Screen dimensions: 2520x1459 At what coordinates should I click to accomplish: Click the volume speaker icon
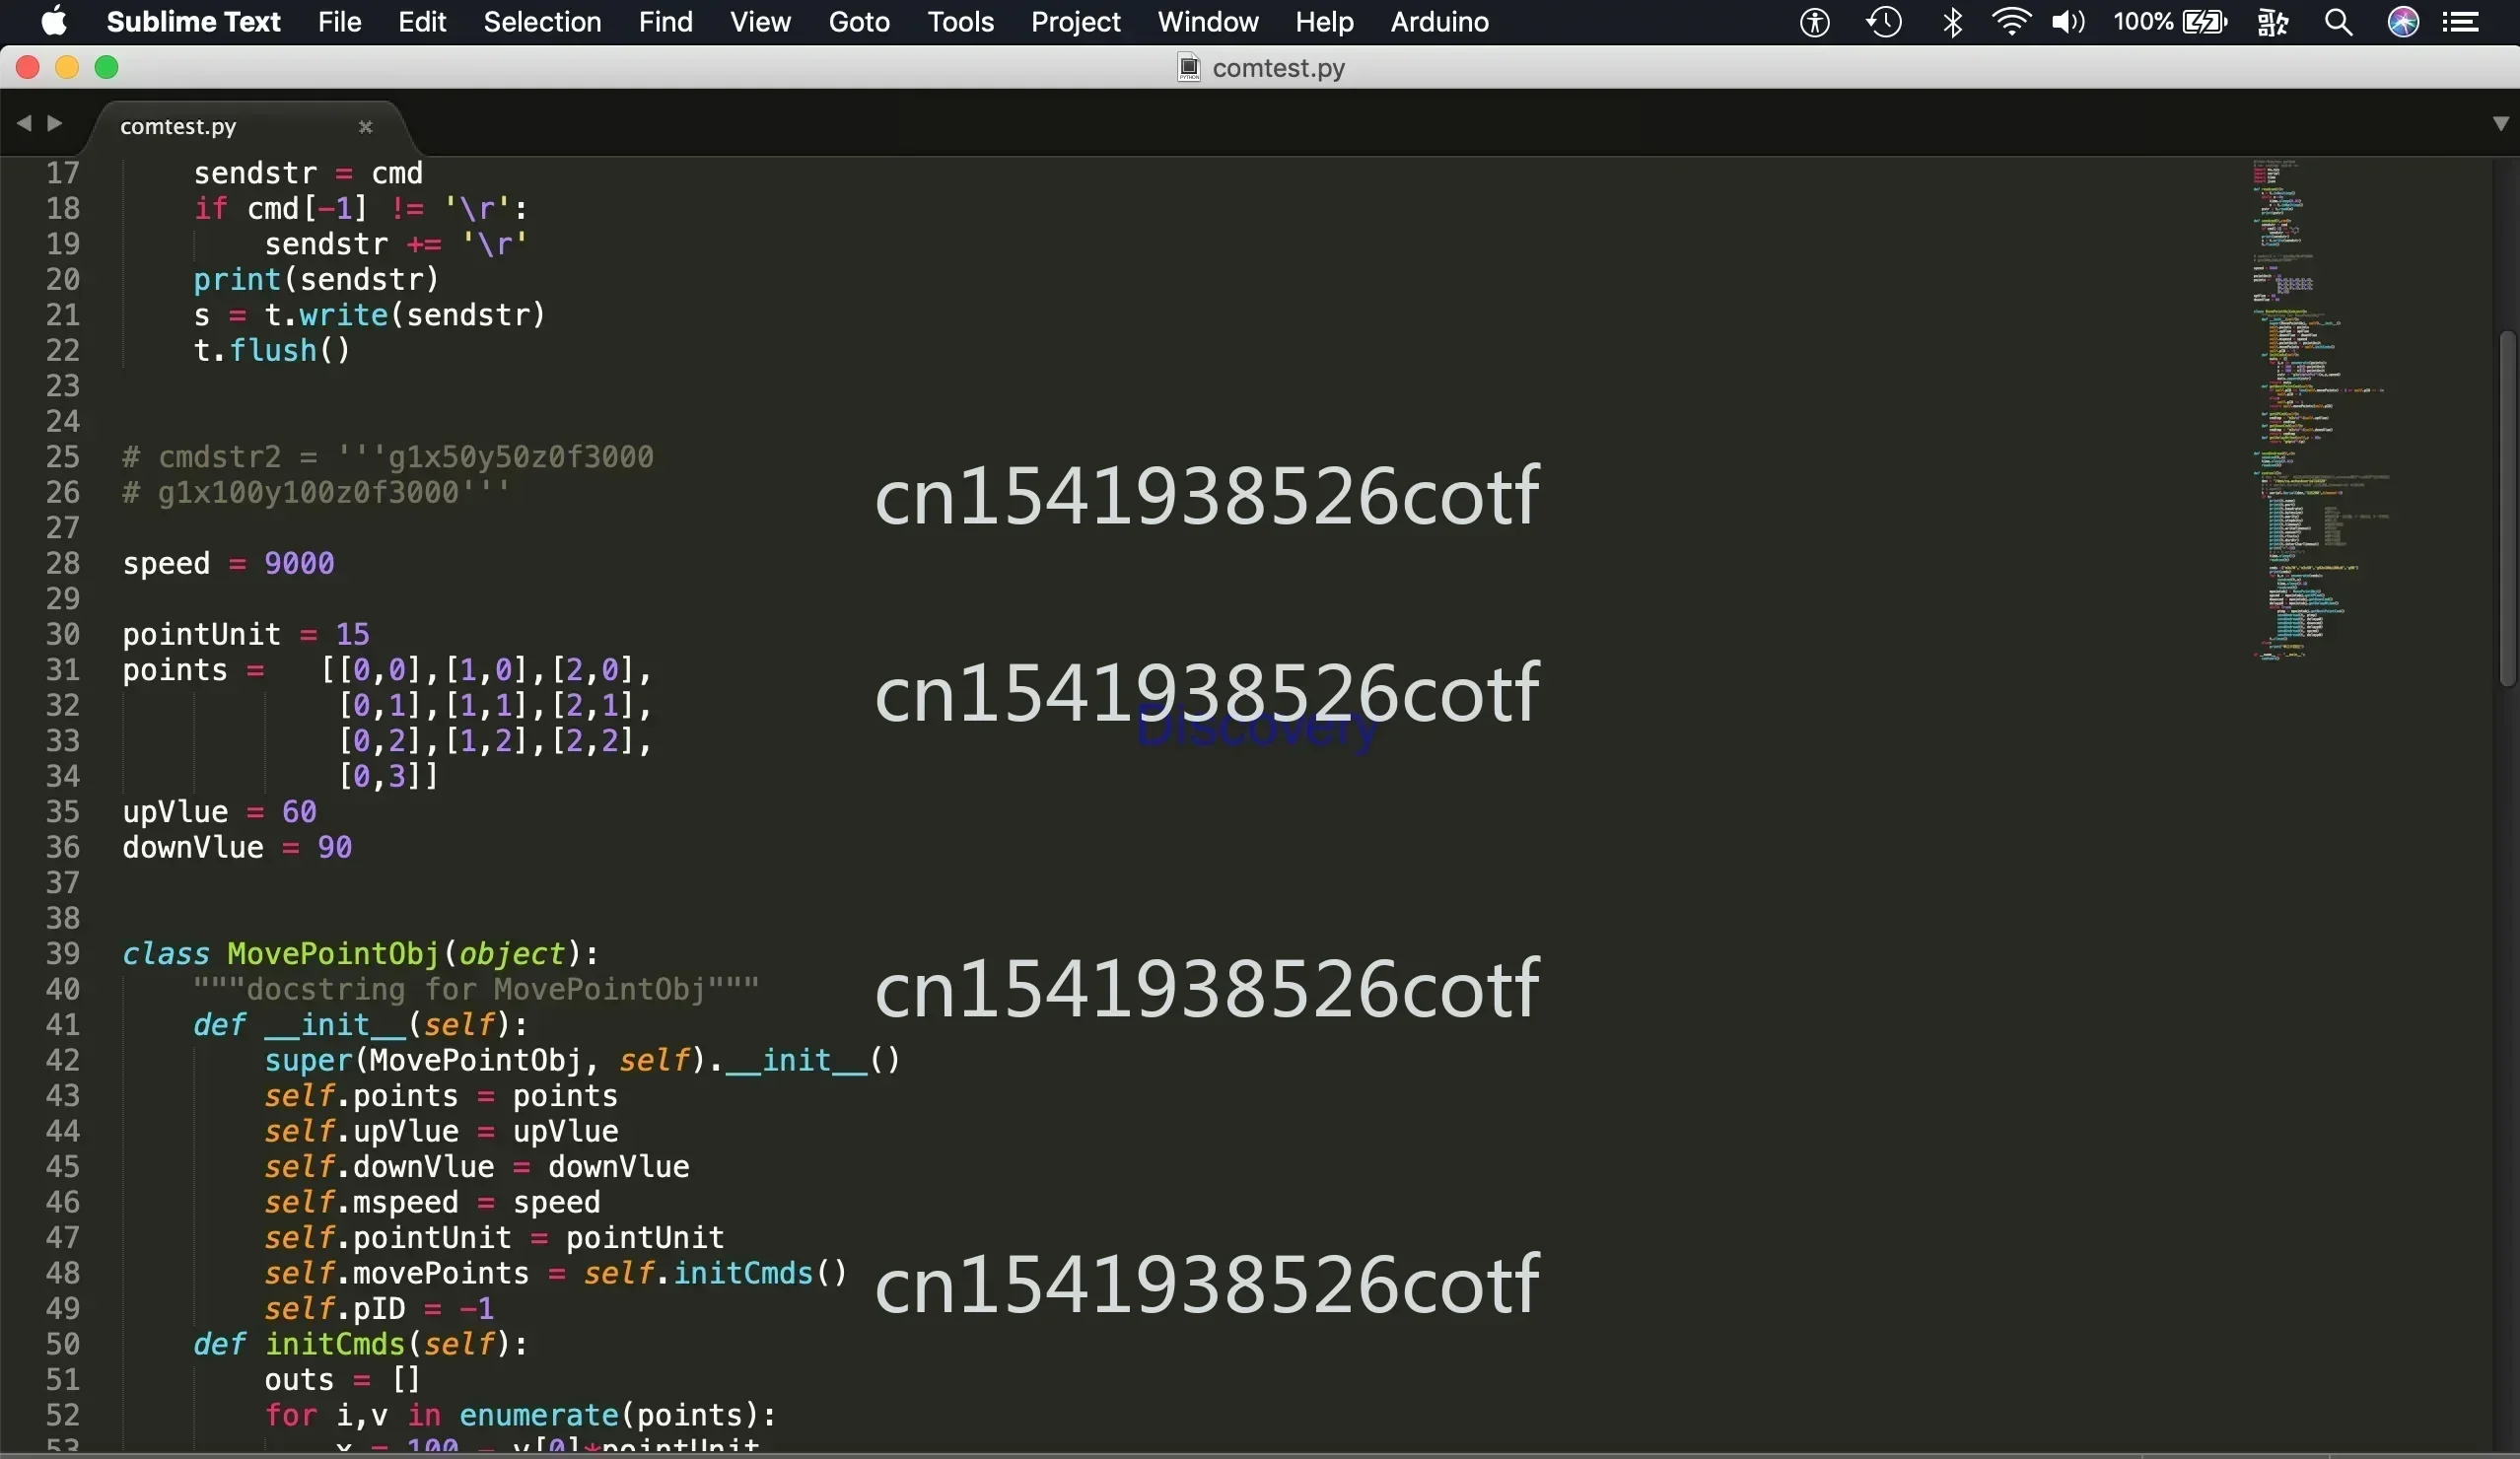2067,22
